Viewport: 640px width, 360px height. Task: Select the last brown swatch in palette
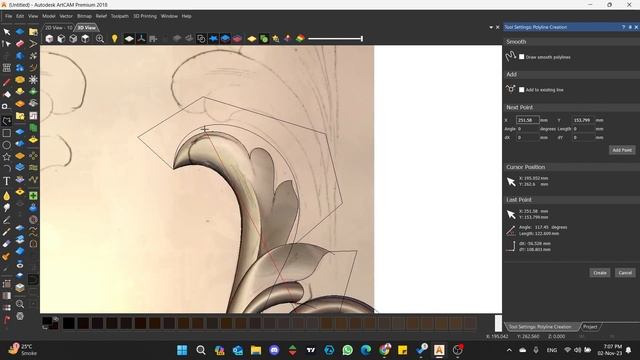tap(470, 323)
